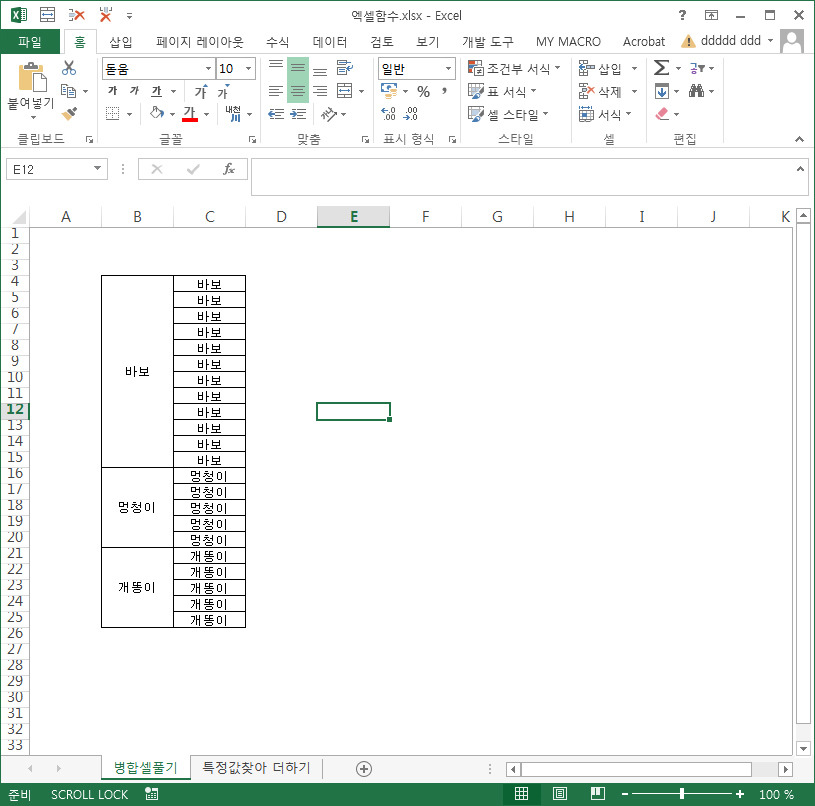Switch to 수식 tab
Viewport: 815px width, 806px height.
click(x=278, y=42)
